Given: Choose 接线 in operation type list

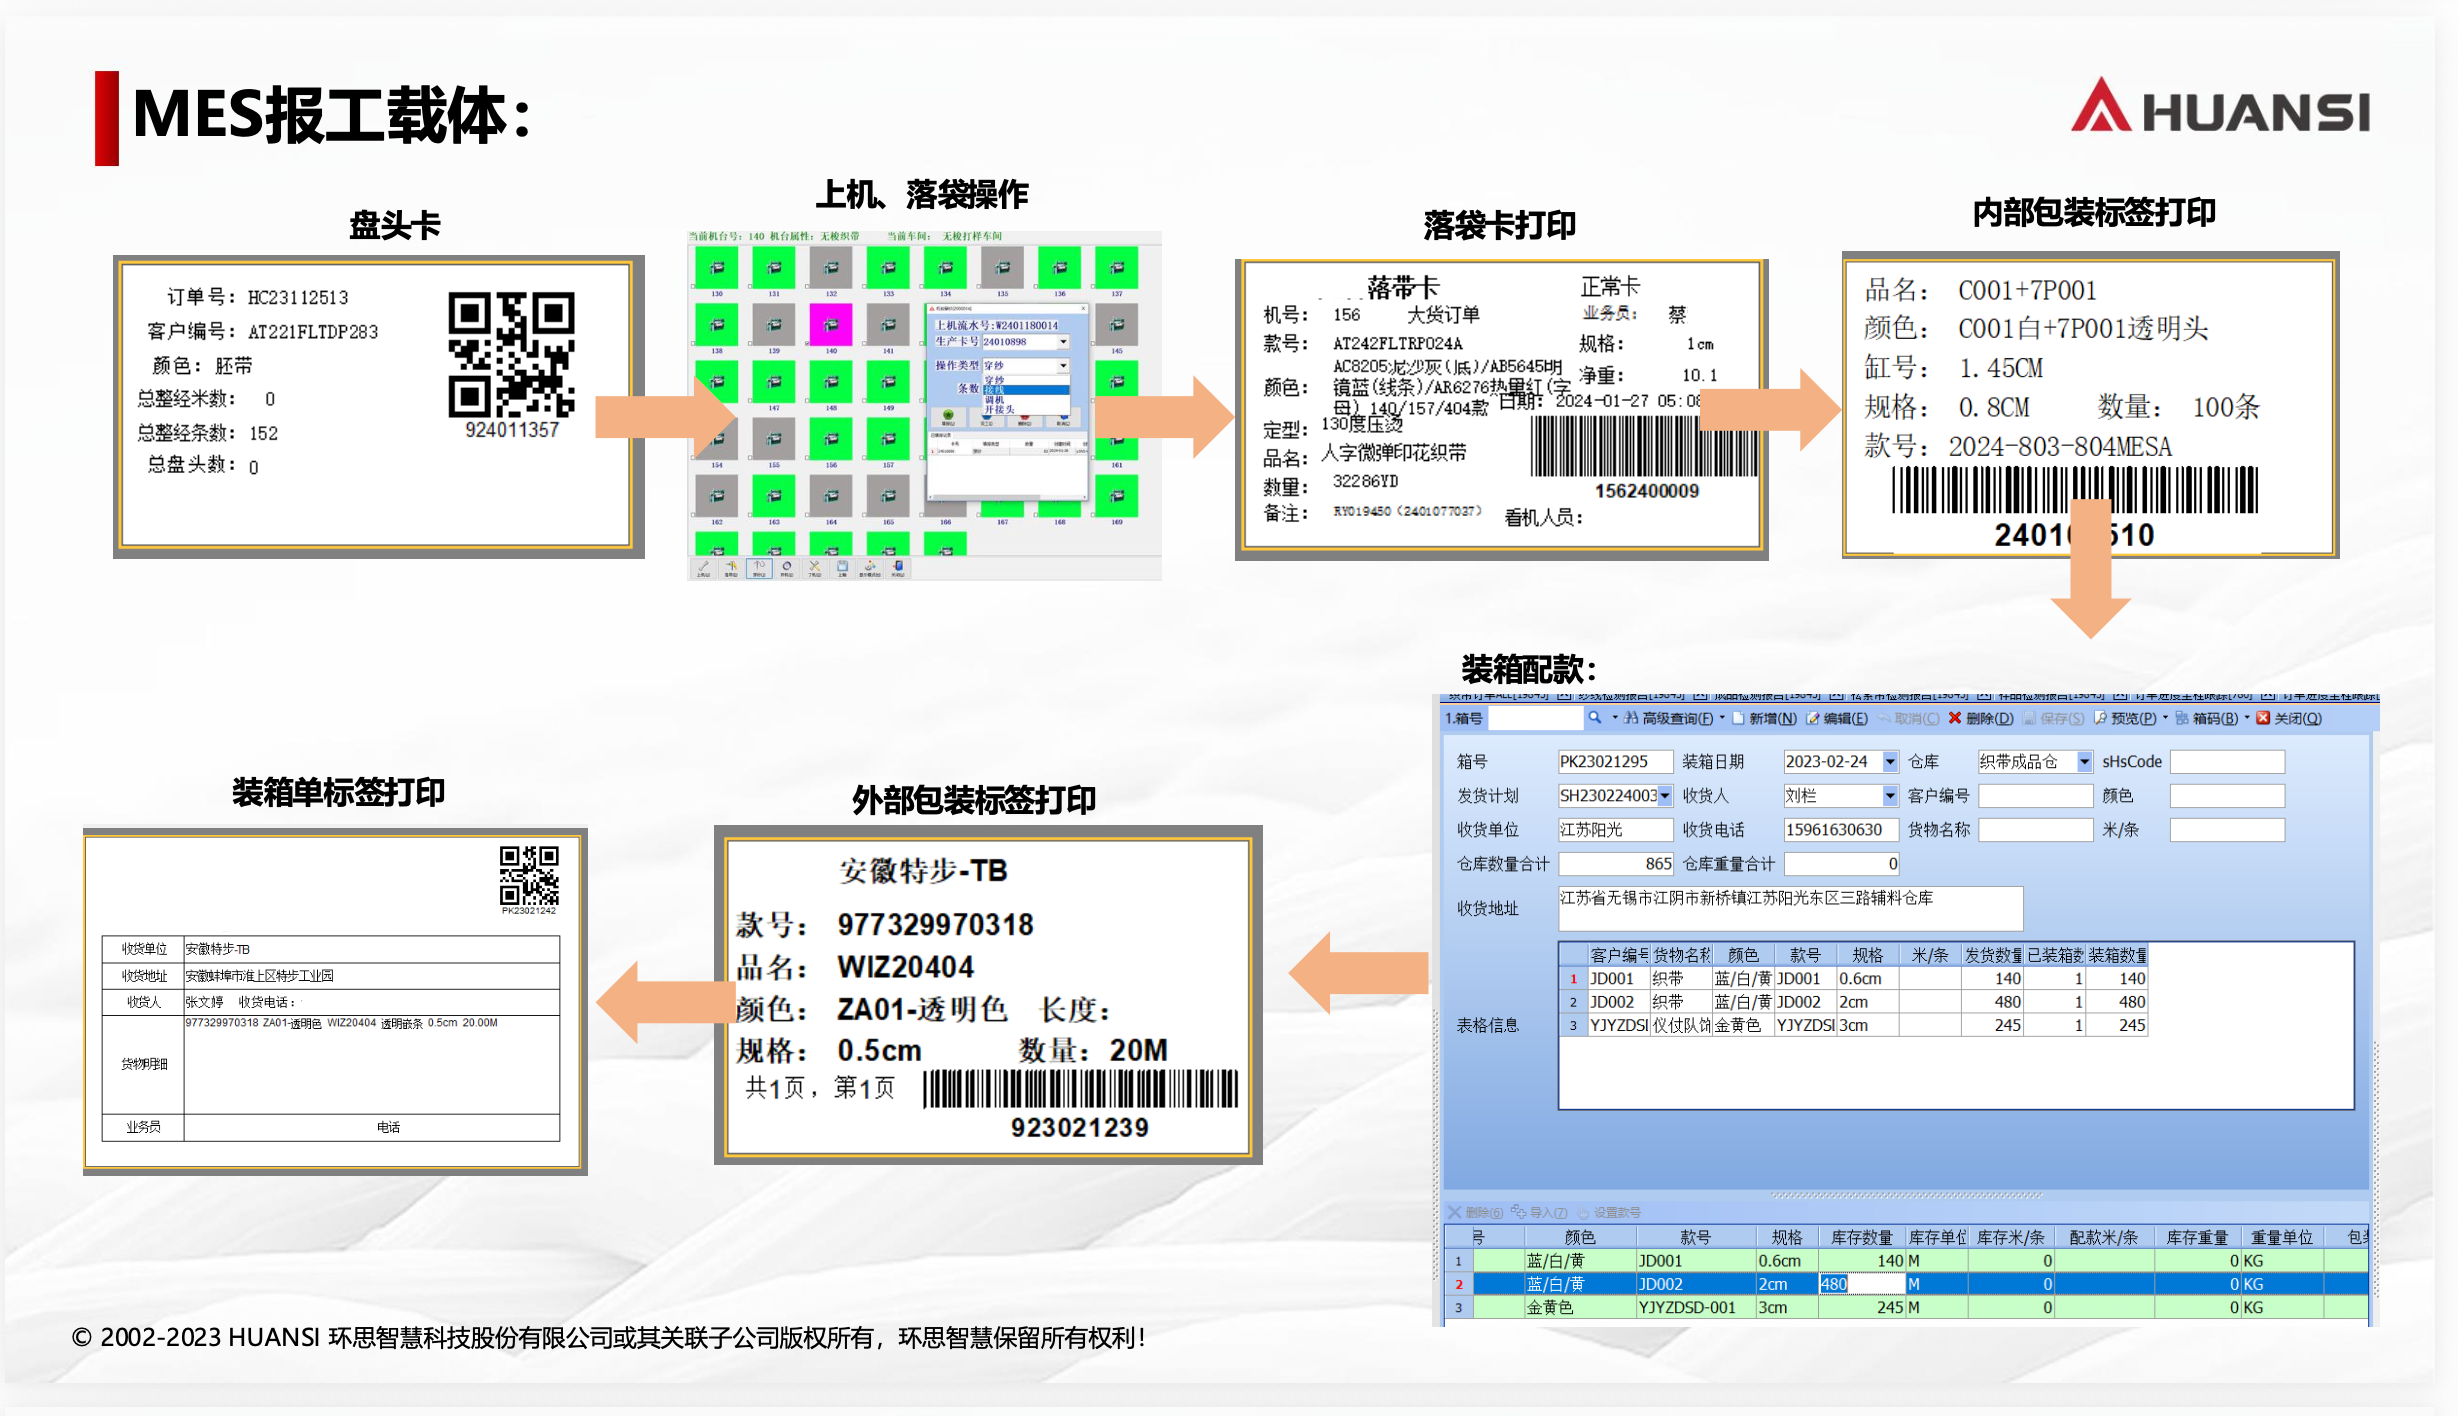Looking at the screenshot, I should click(x=1026, y=390).
